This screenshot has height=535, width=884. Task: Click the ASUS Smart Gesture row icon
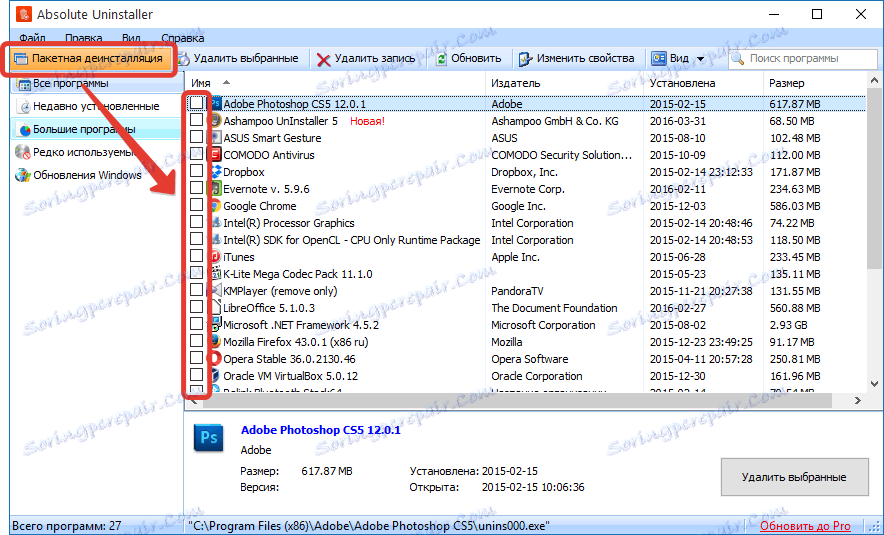[x=215, y=138]
